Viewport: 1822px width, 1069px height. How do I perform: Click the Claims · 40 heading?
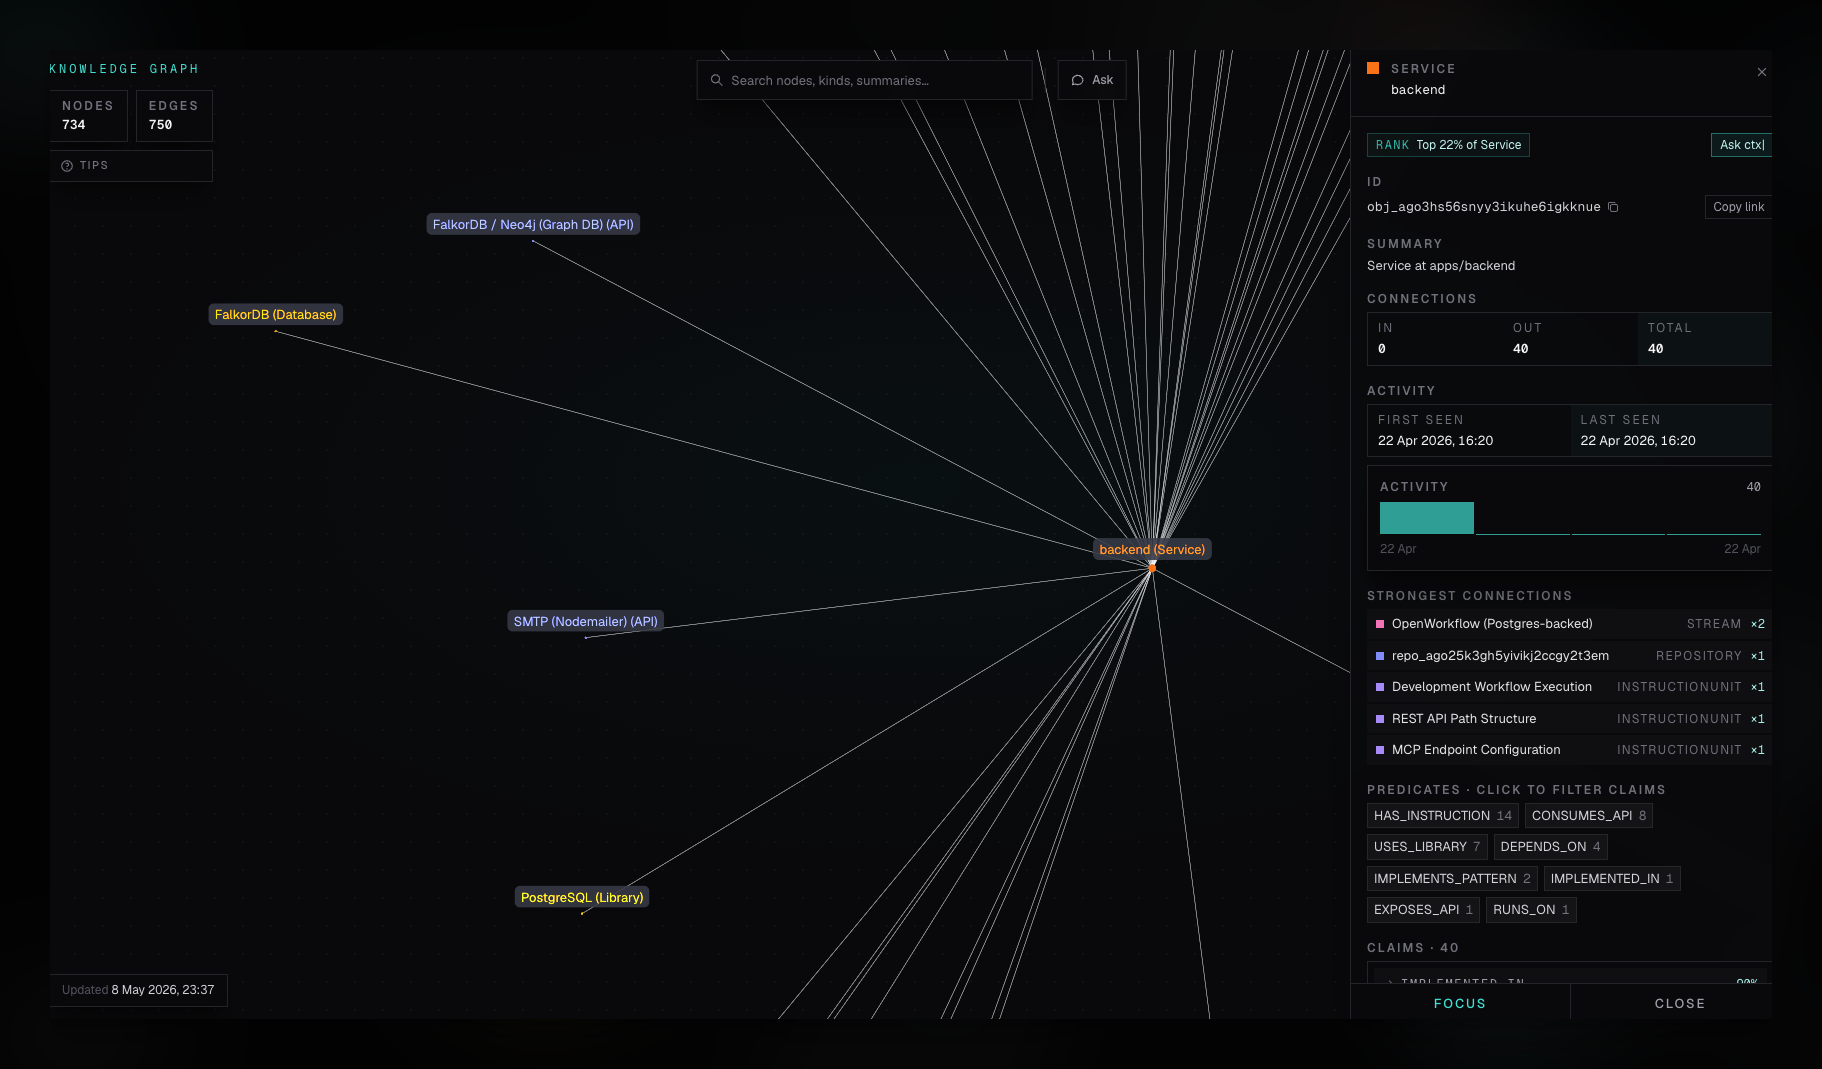tap(1413, 948)
